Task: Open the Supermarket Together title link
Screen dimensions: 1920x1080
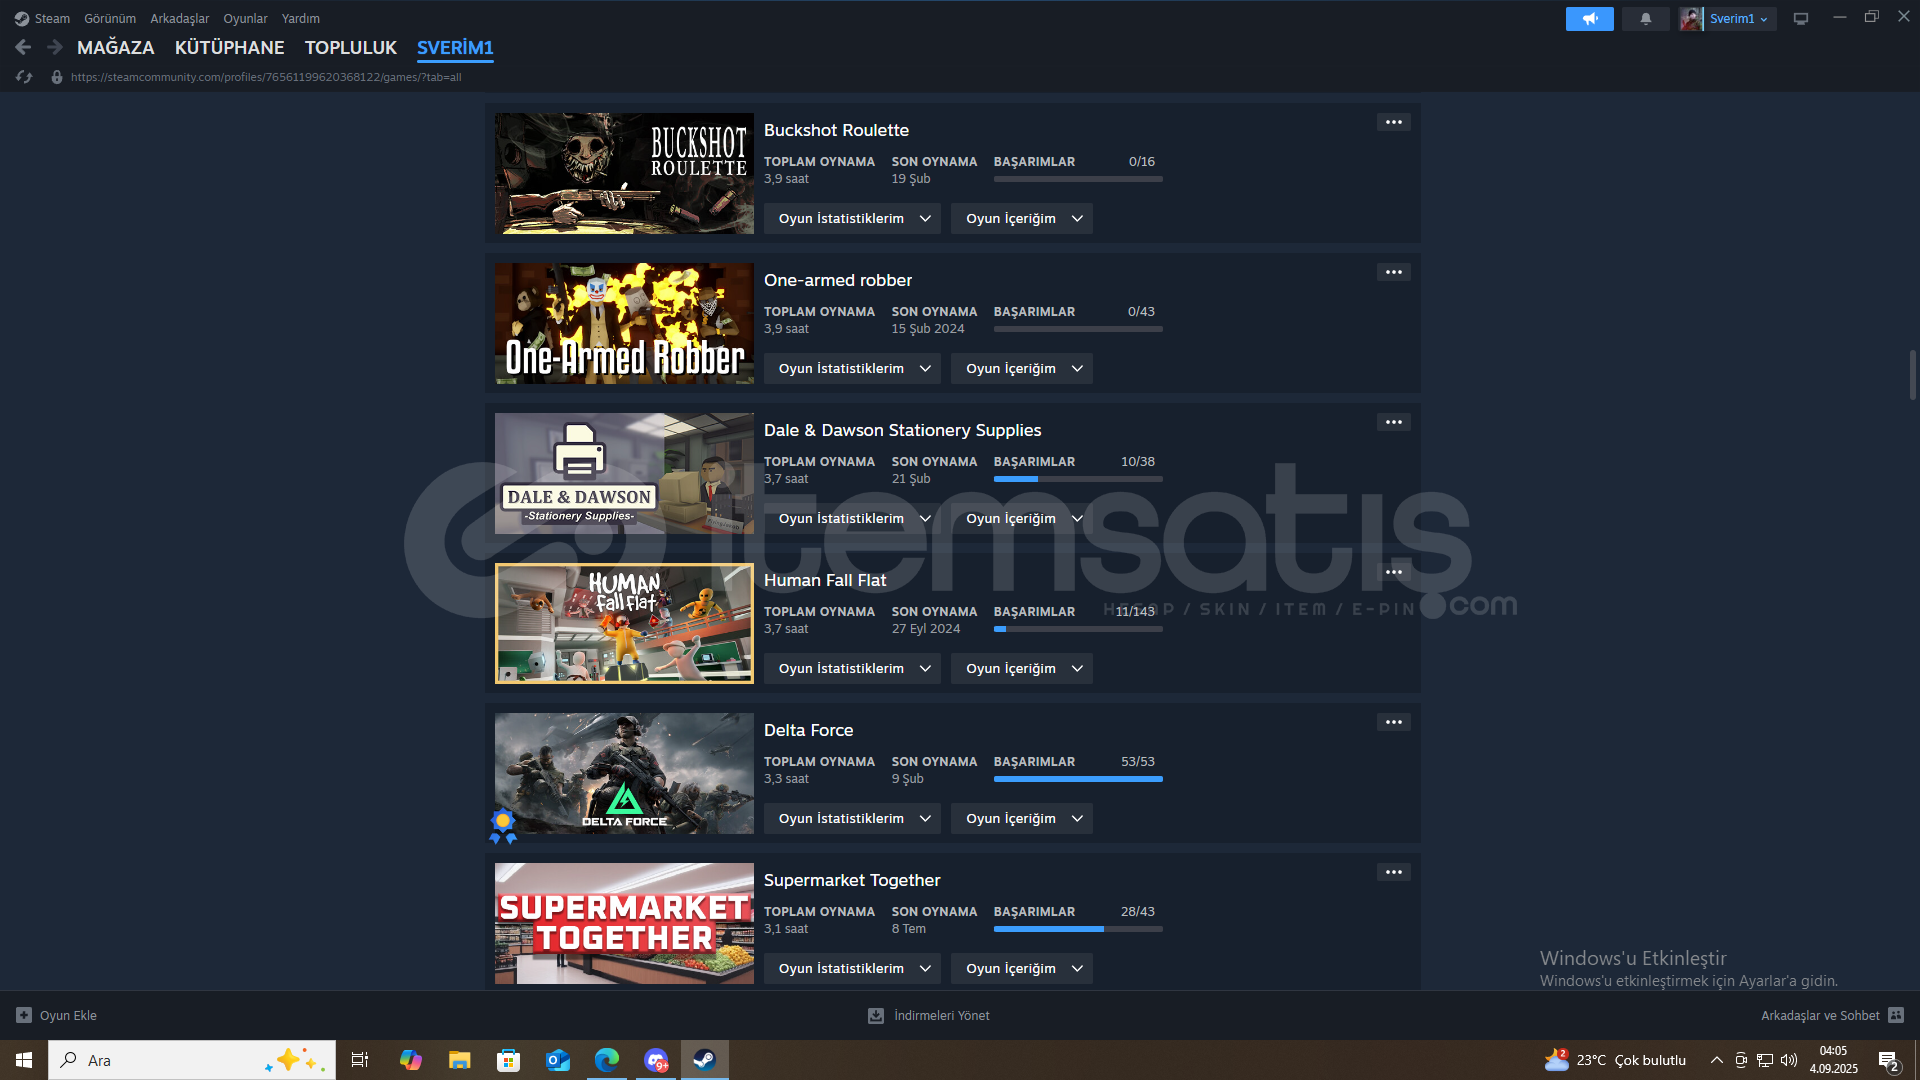Action: pyautogui.click(x=852, y=880)
